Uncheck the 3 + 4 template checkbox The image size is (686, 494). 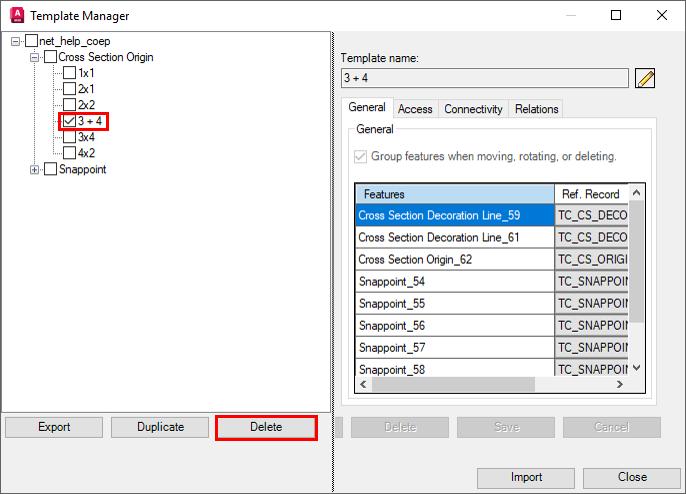[x=69, y=121]
